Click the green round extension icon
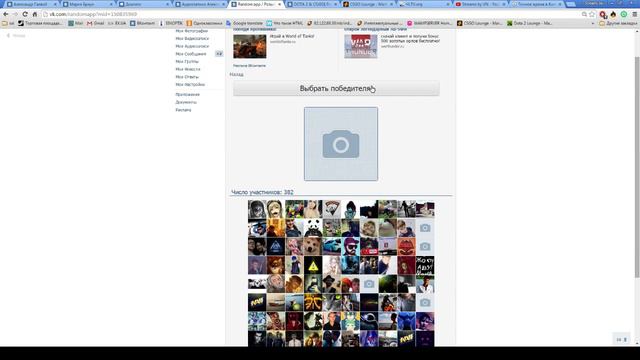This screenshot has width=640, height=360. point(624,14)
